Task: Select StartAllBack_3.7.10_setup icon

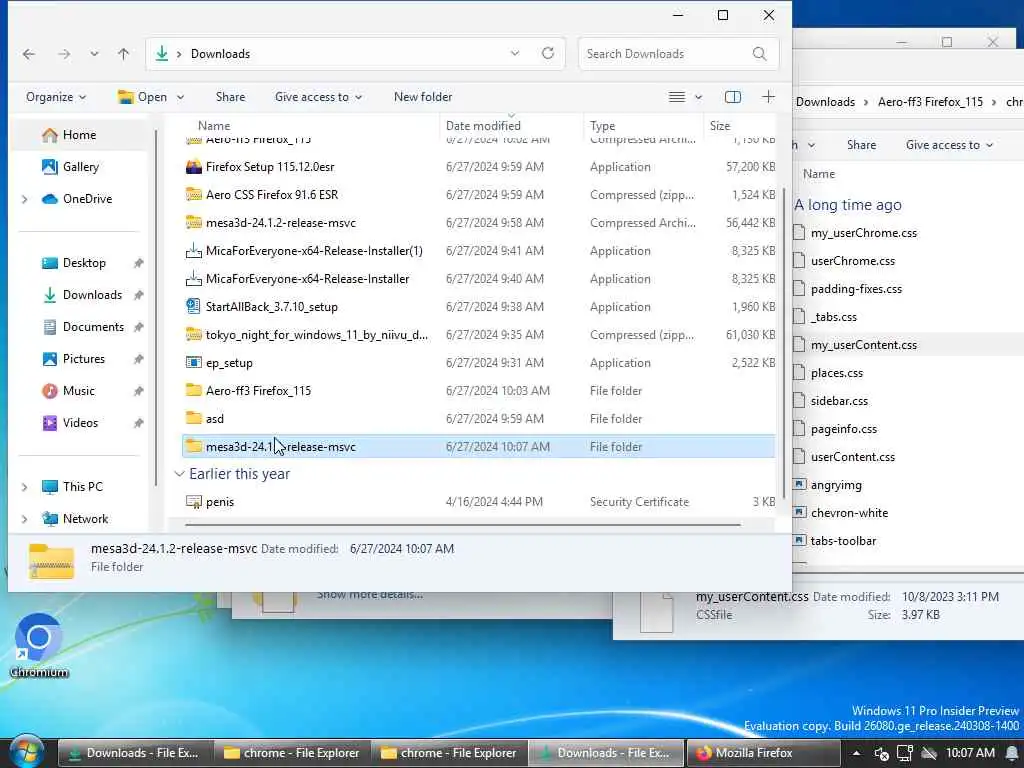Action: pos(193,307)
